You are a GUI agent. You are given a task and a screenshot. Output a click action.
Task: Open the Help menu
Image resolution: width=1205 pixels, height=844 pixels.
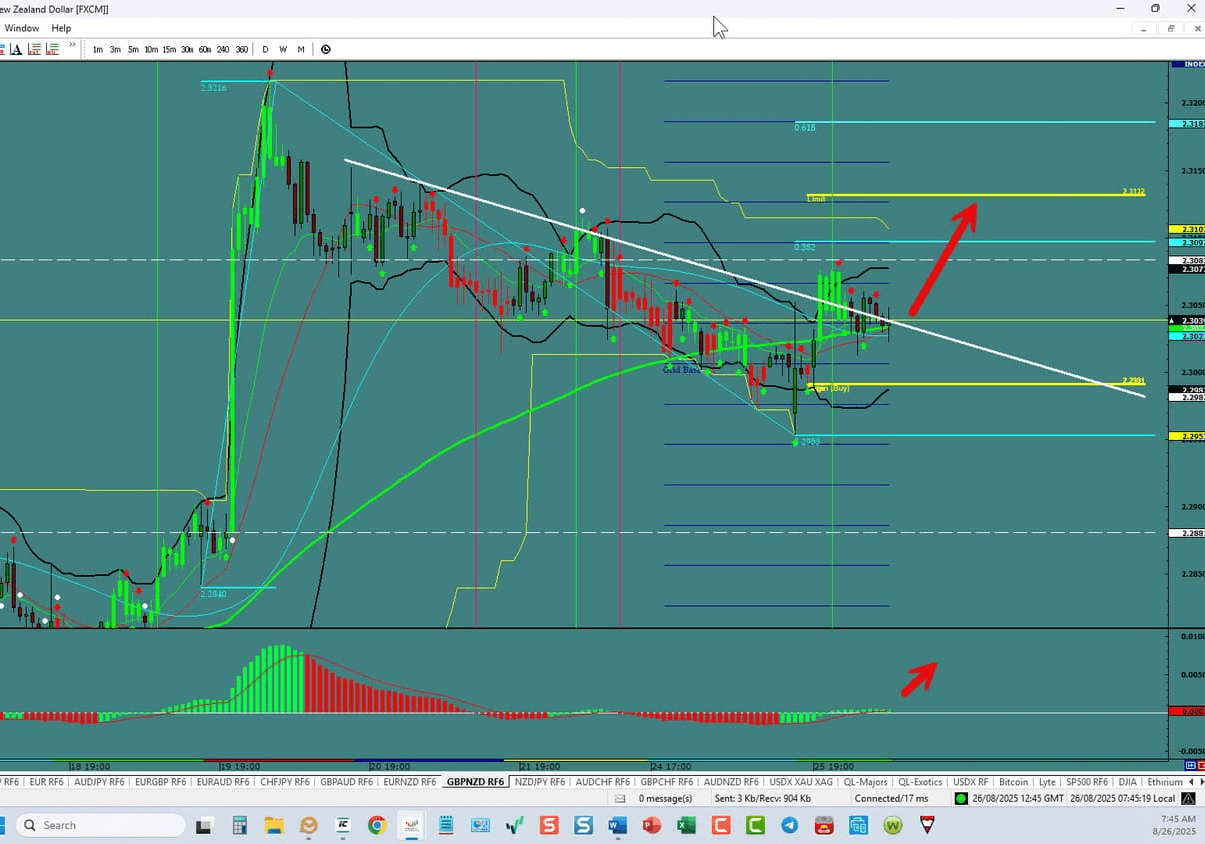(61, 28)
